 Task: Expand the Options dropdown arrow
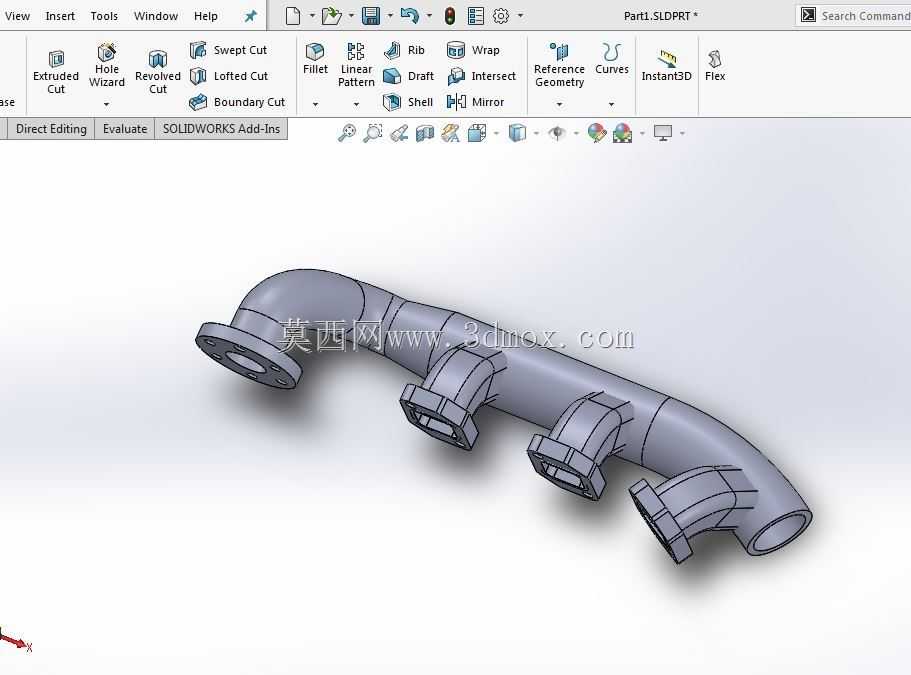520,16
